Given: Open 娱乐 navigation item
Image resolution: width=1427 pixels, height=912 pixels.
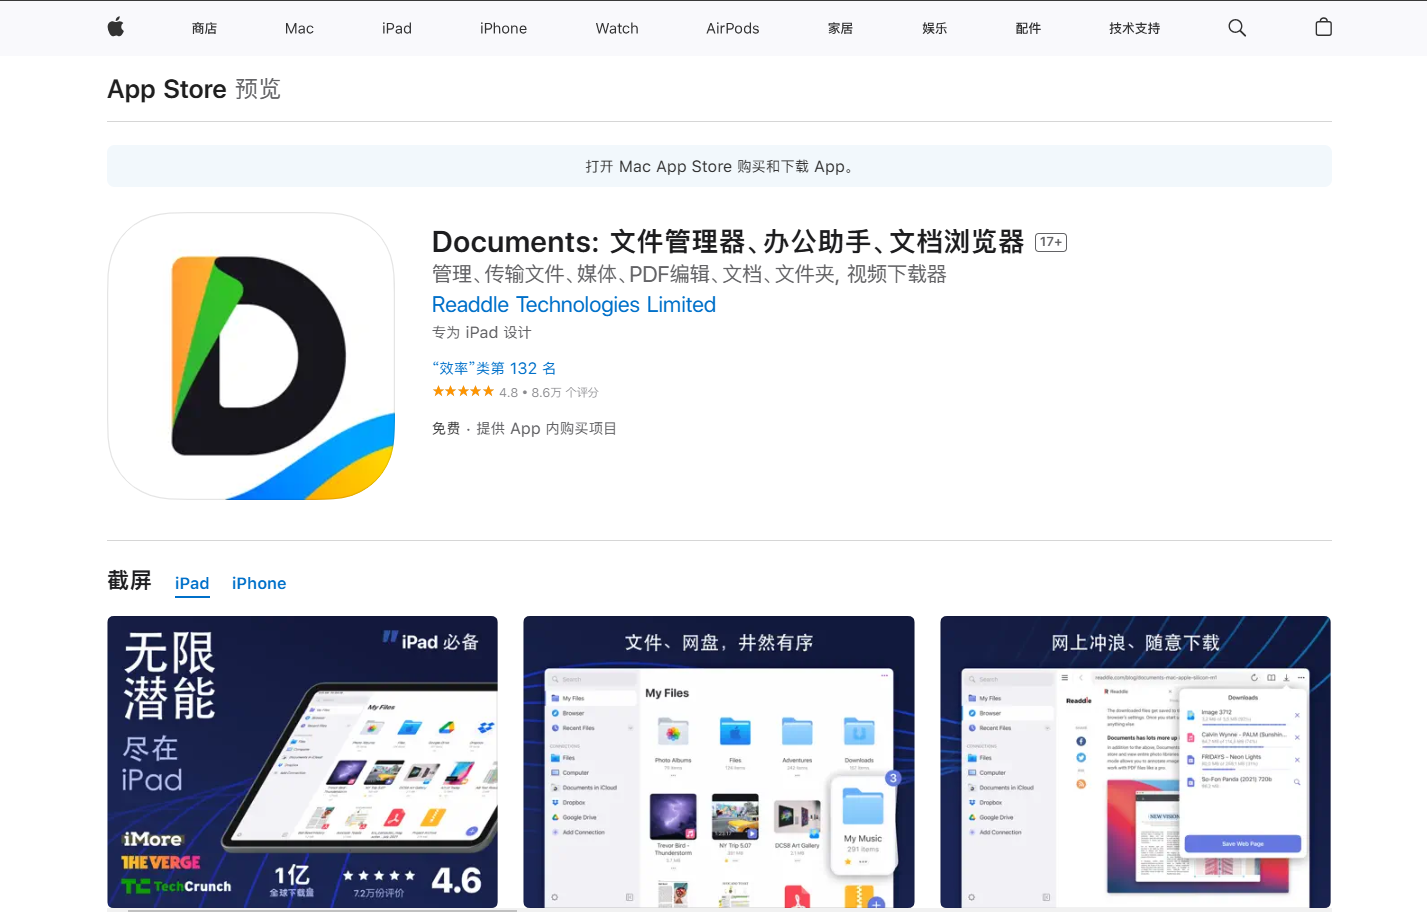Looking at the screenshot, I should click(934, 28).
